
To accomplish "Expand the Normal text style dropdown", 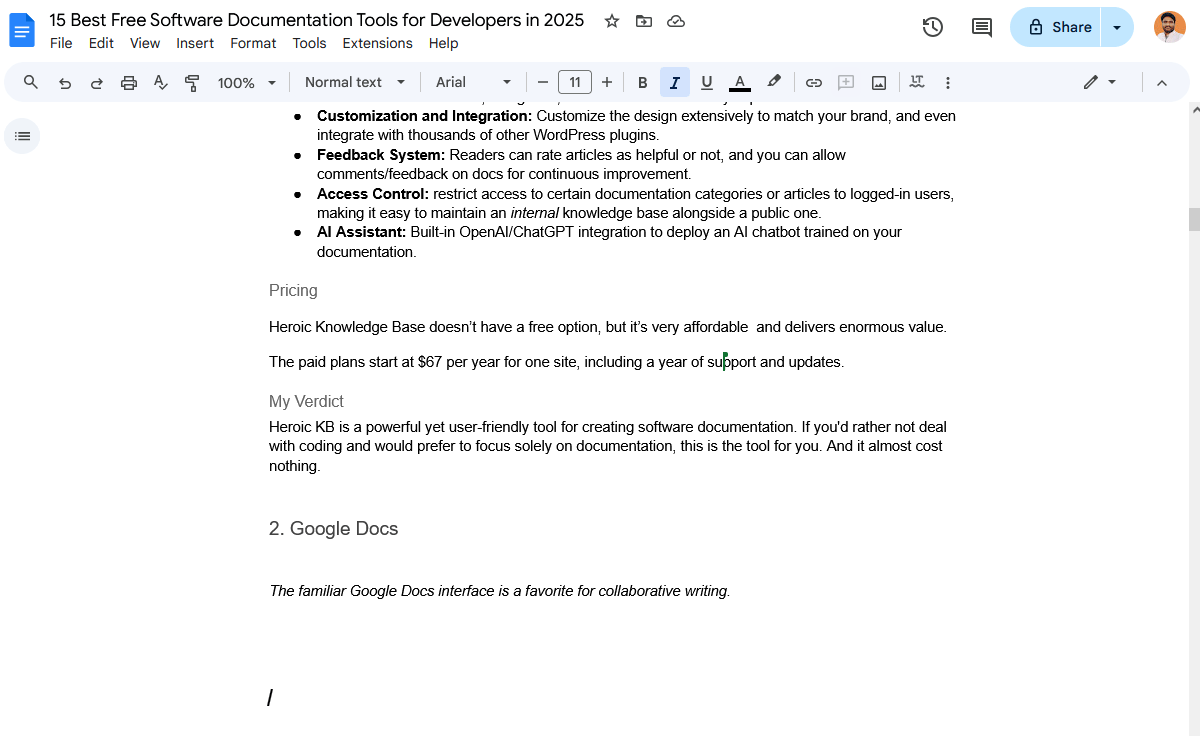I will [x=355, y=83].
